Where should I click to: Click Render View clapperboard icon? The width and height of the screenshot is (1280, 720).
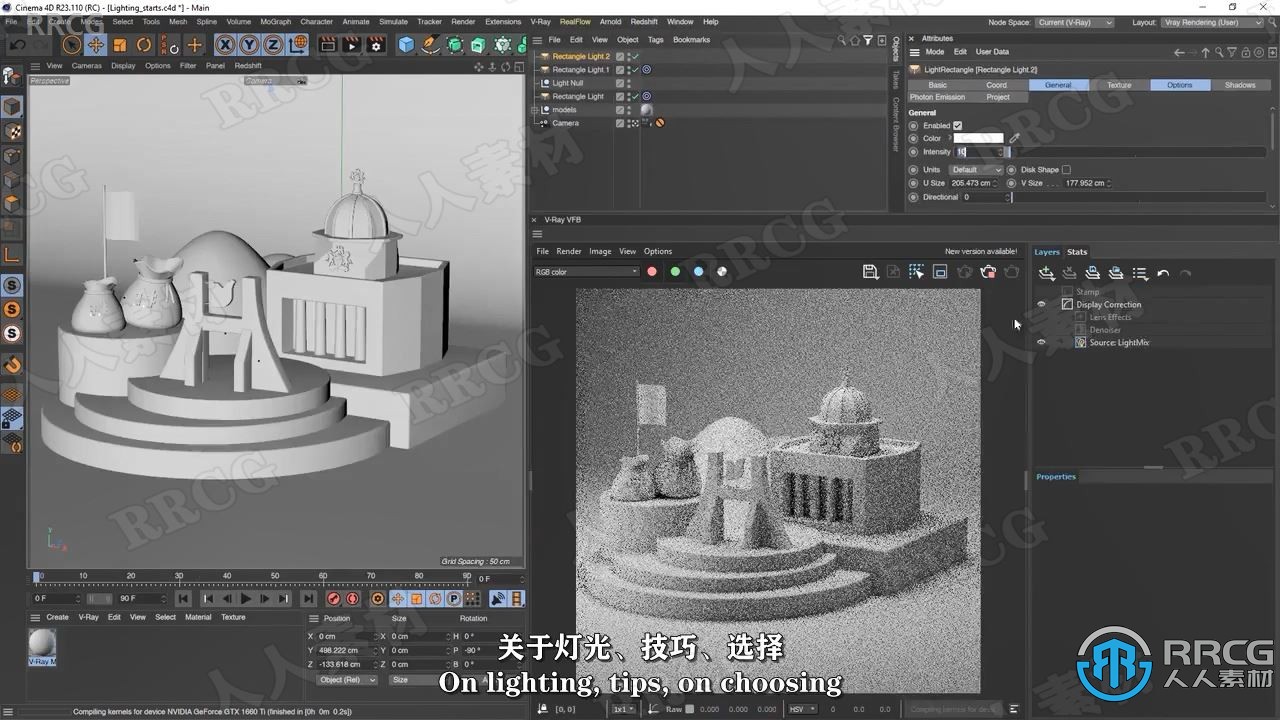point(327,44)
